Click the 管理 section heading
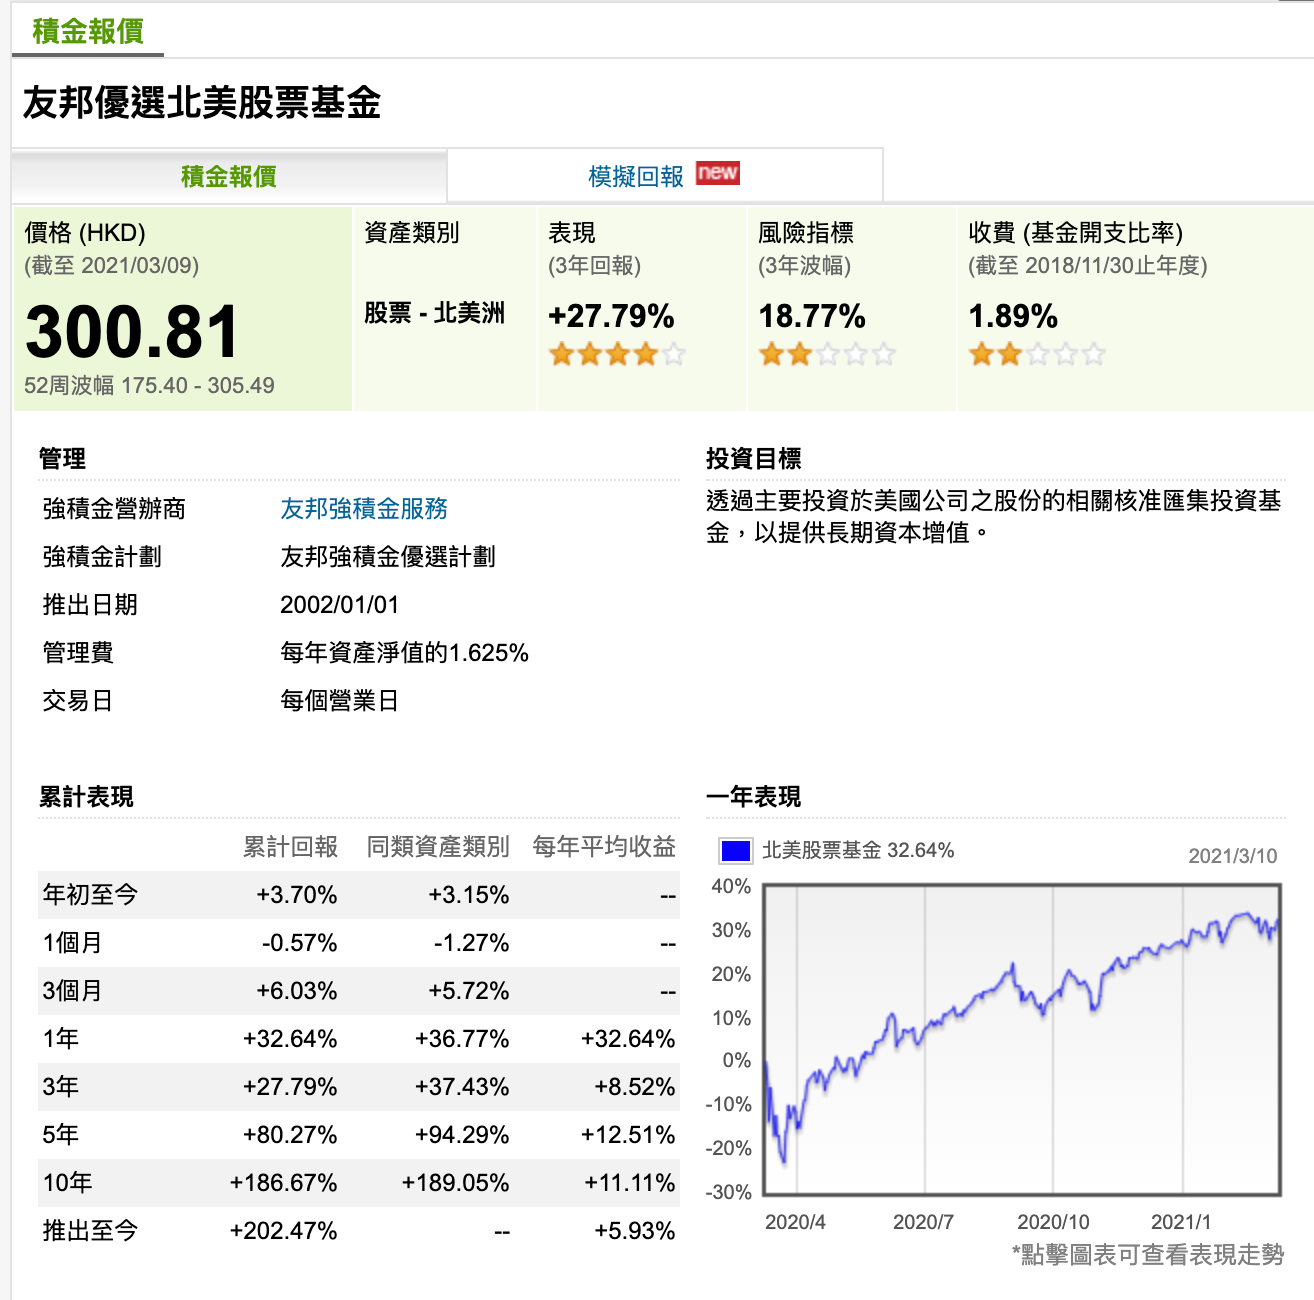This screenshot has width=1314, height=1300. coord(62,458)
